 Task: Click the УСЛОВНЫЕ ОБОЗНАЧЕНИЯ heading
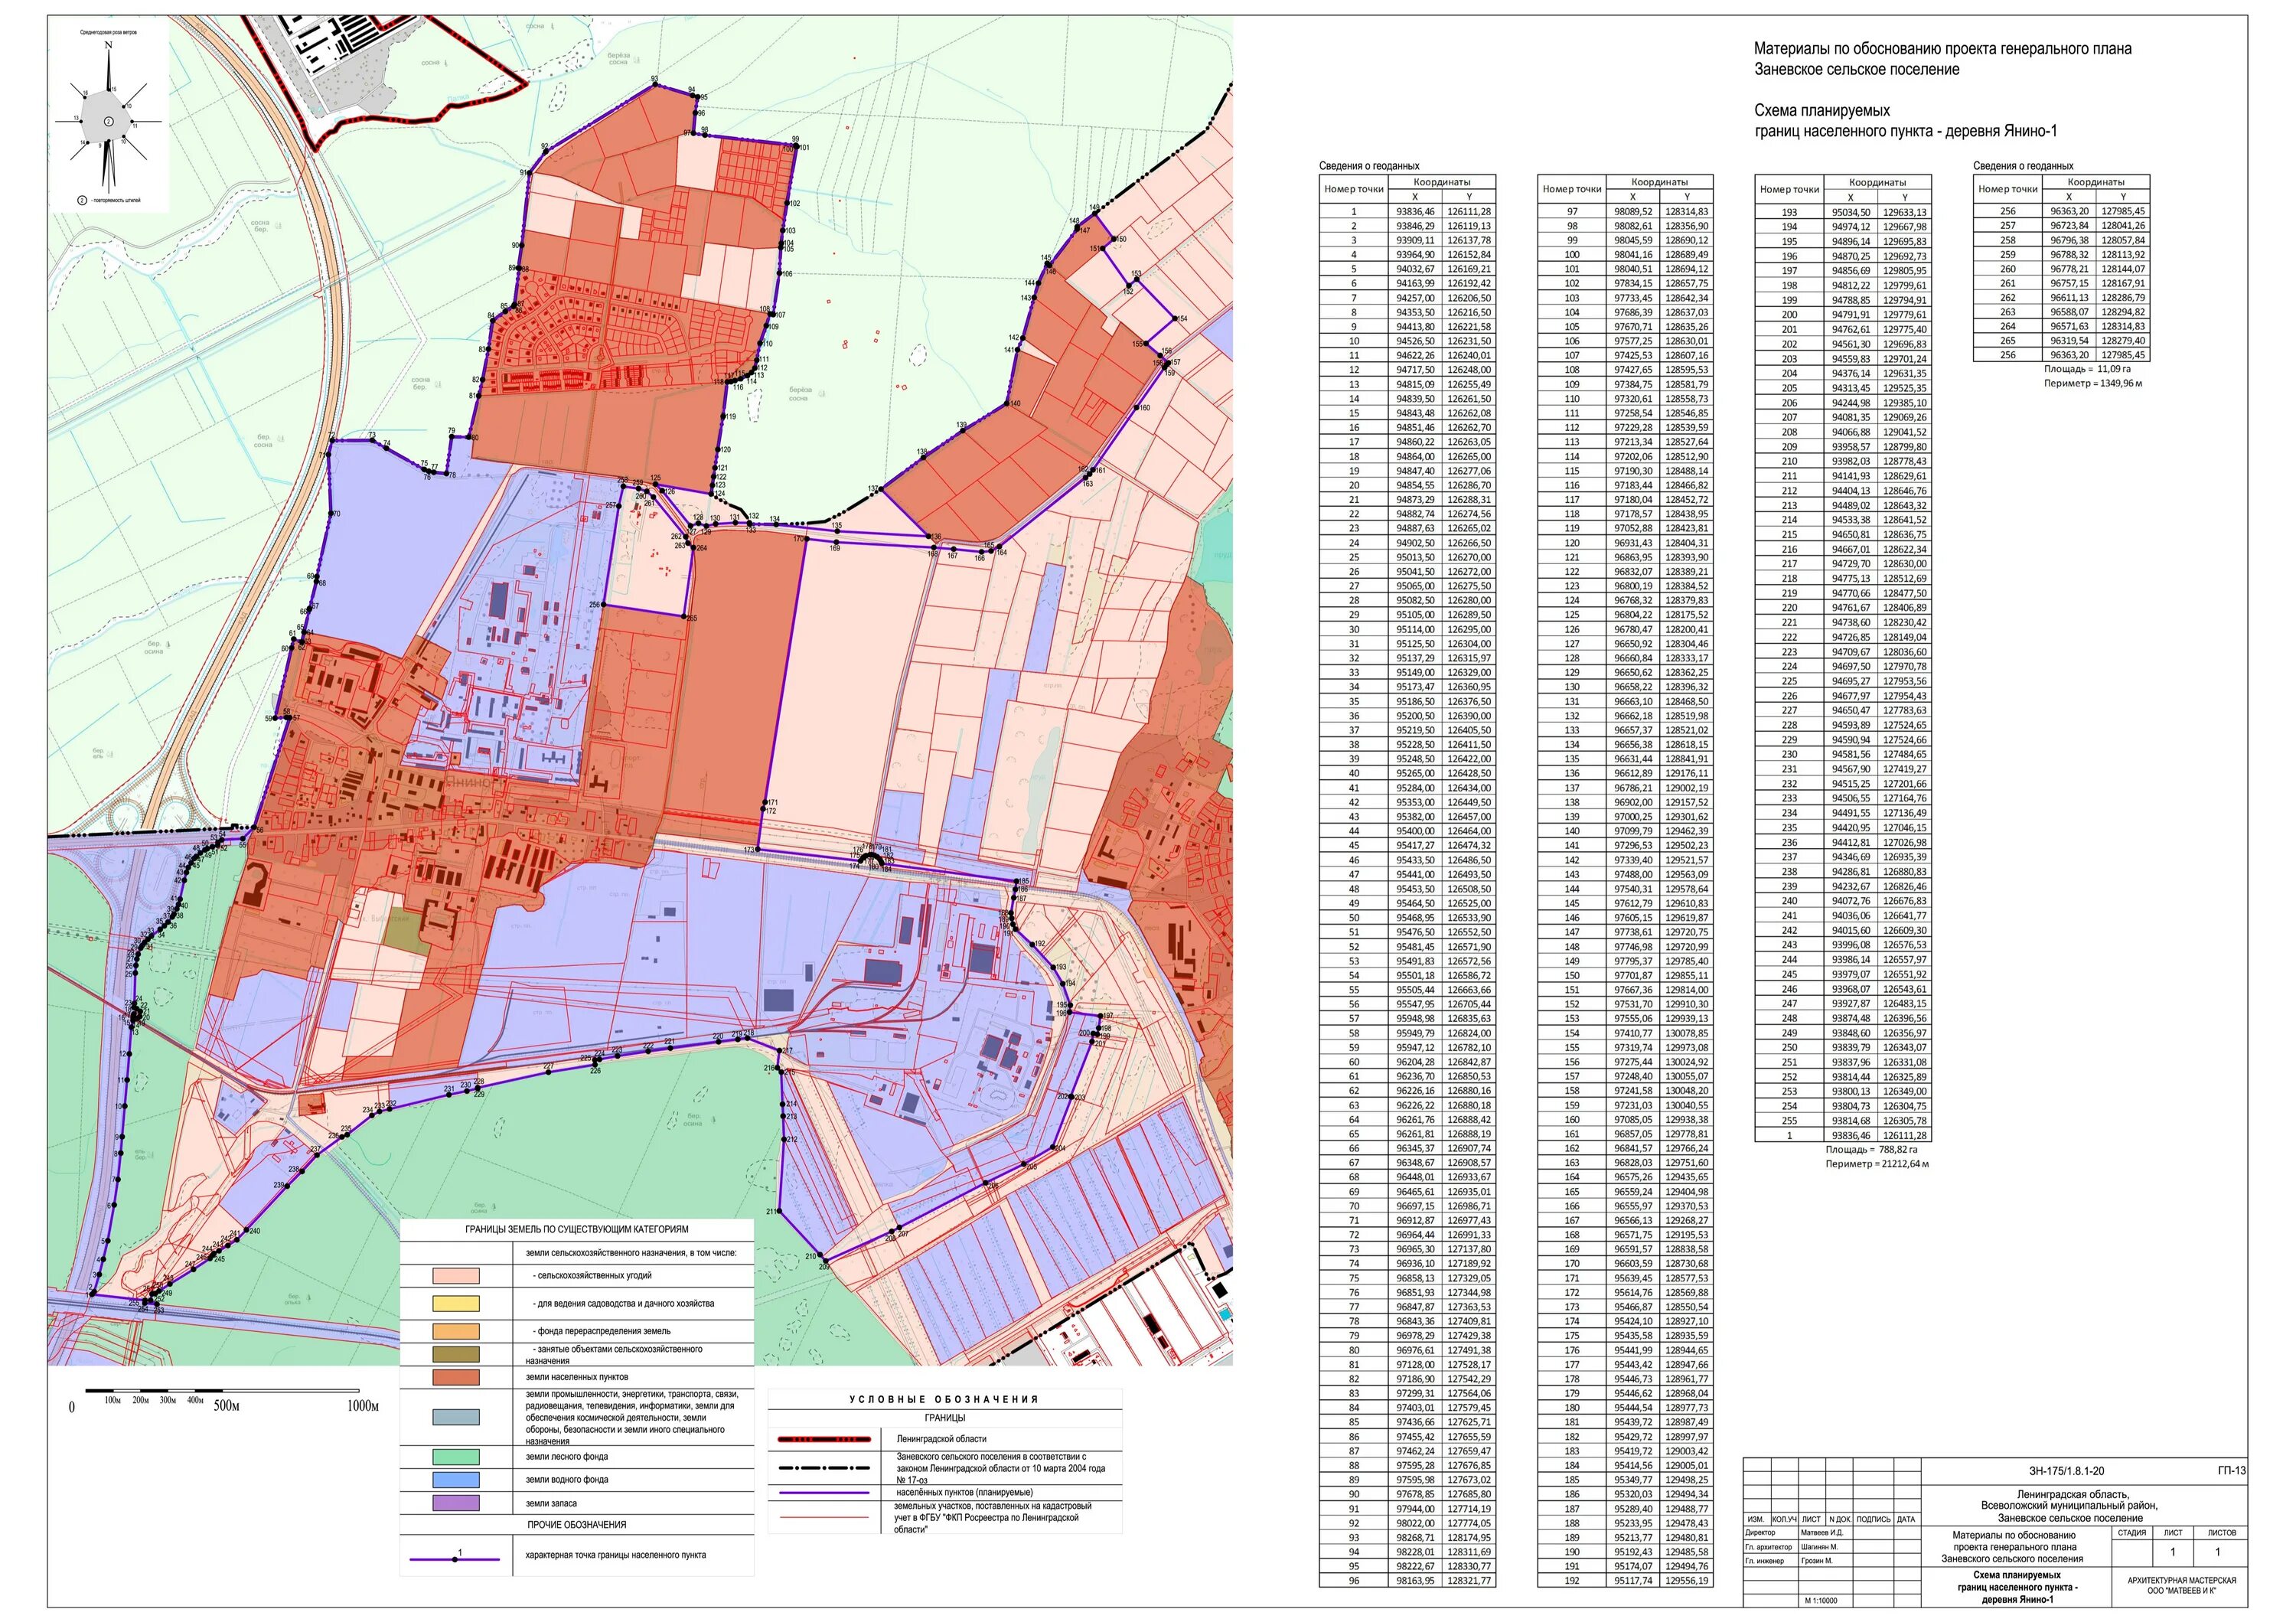click(x=944, y=1400)
